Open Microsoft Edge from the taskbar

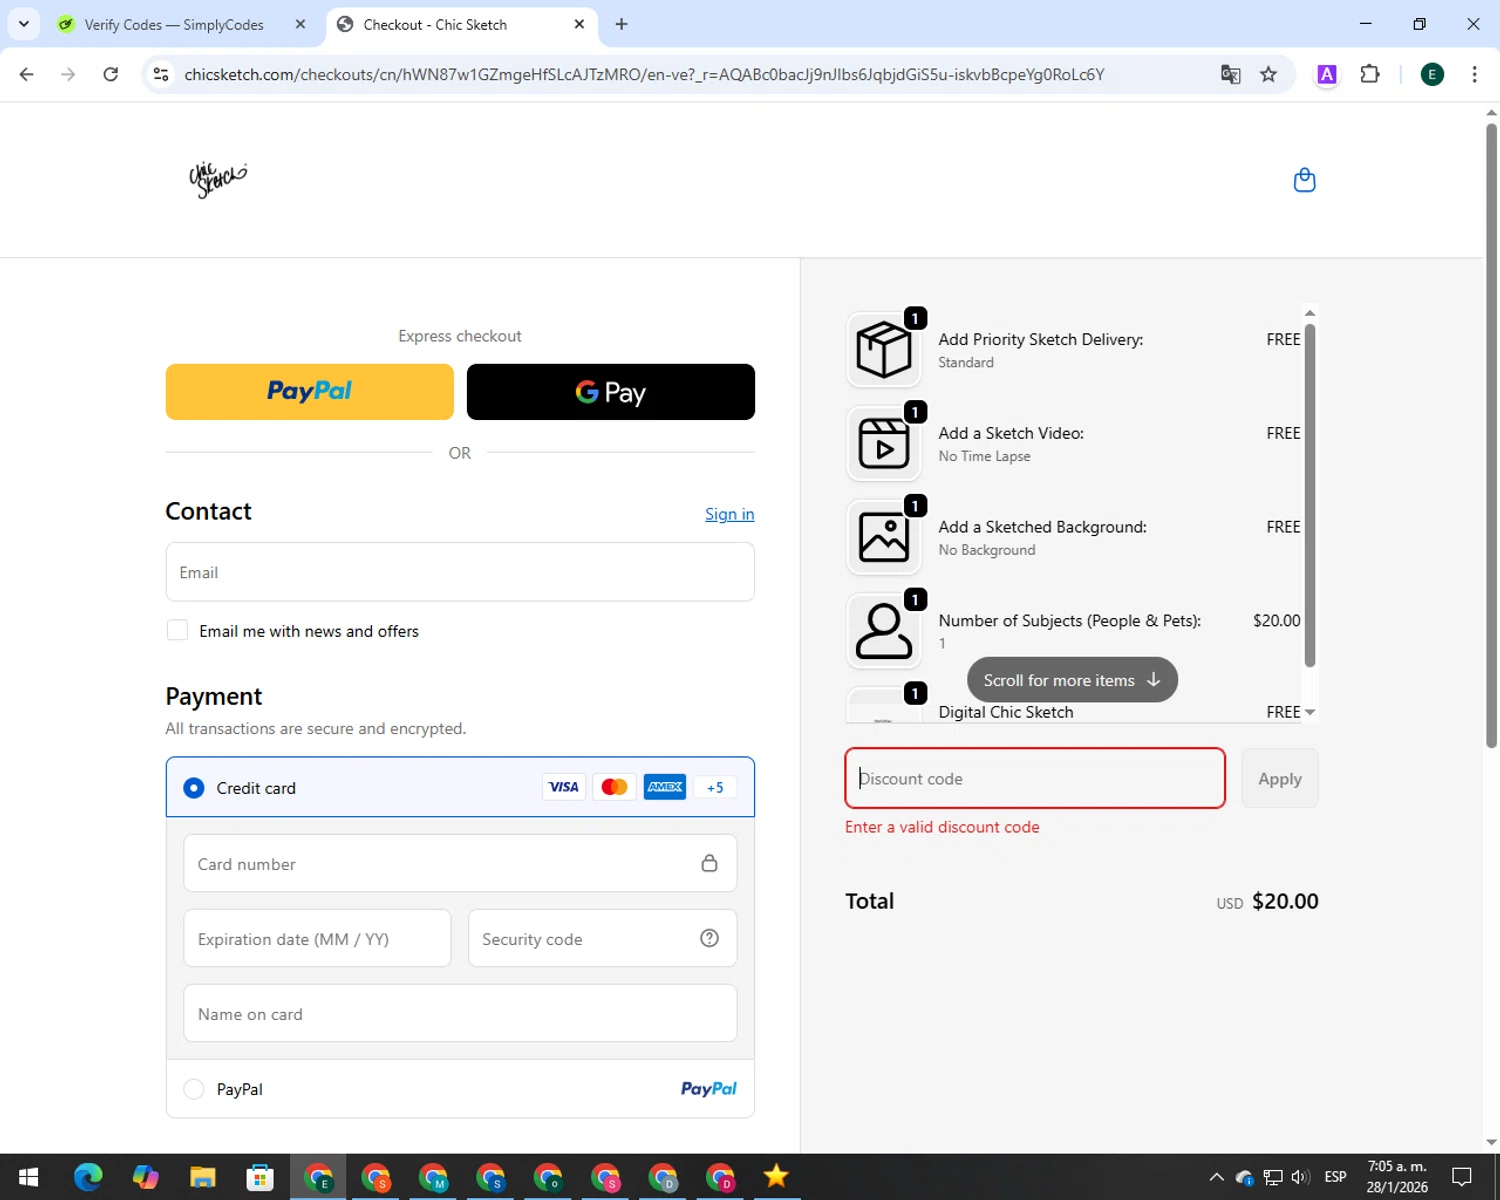coord(88,1177)
